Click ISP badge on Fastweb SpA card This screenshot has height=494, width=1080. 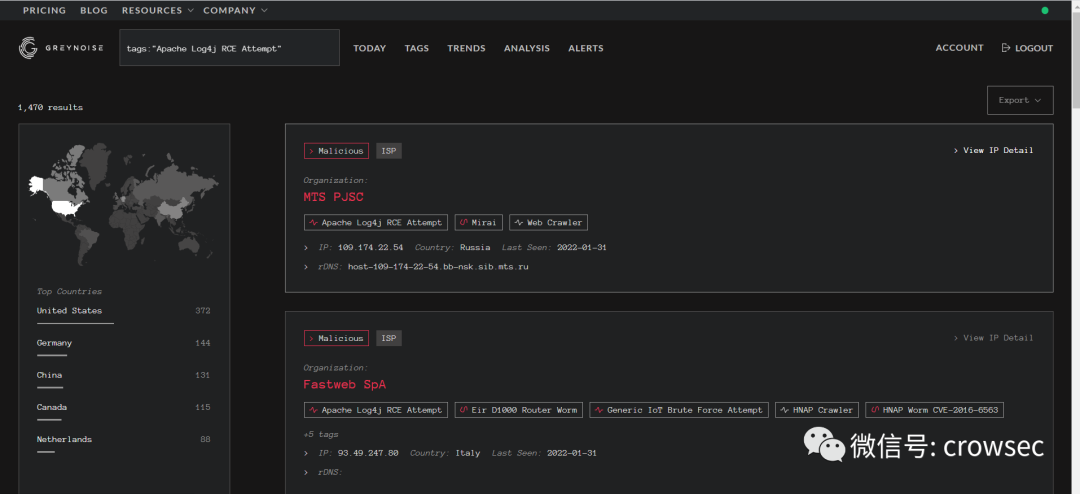[389, 338]
